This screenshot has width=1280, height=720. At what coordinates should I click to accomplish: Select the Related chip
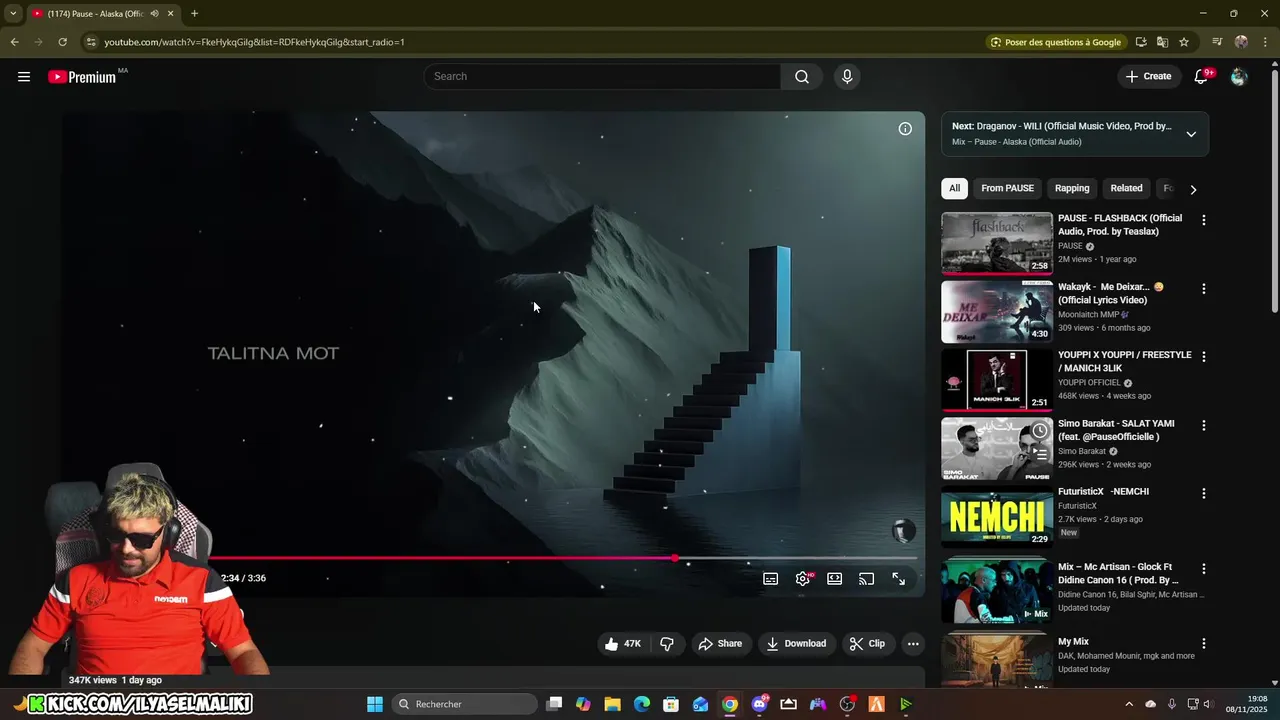coord(1126,188)
